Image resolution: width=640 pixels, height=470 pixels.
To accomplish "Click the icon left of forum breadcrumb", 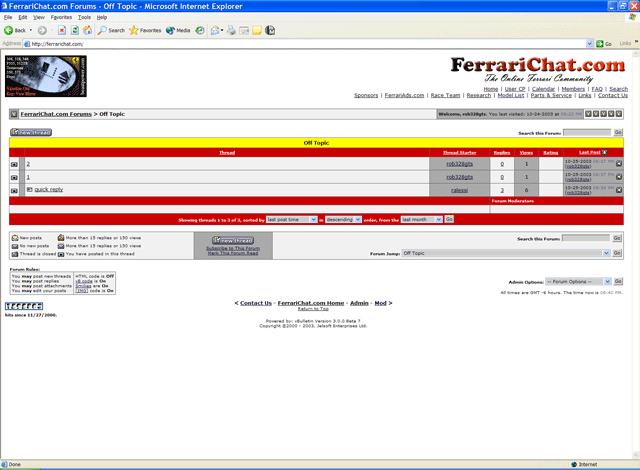I will (14, 114).
